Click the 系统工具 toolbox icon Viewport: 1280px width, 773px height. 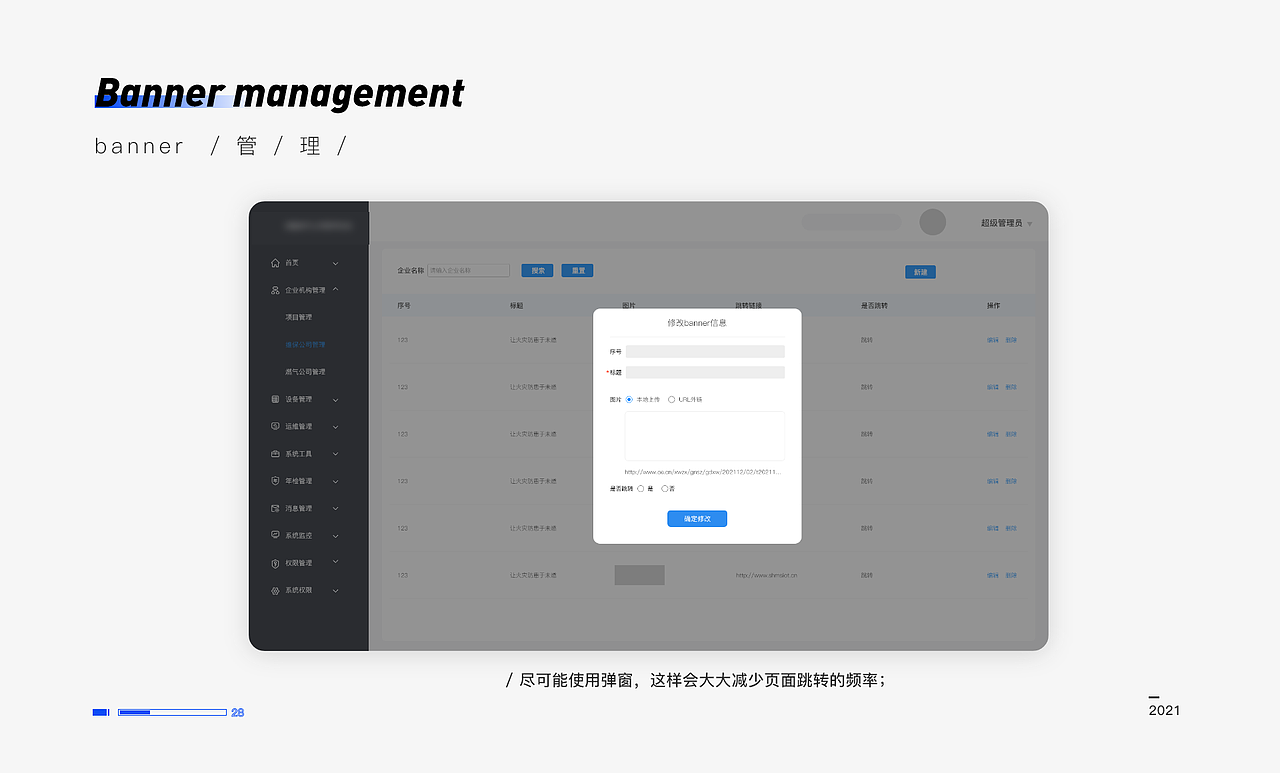pos(275,454)
